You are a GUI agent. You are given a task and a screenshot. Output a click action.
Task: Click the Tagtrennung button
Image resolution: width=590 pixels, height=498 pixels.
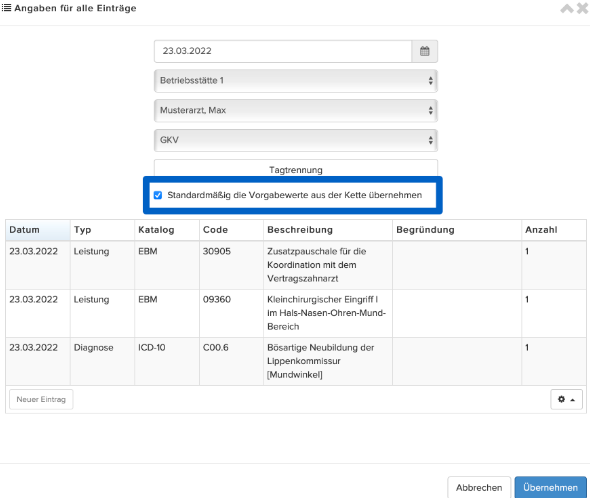[x=296, y=169]
